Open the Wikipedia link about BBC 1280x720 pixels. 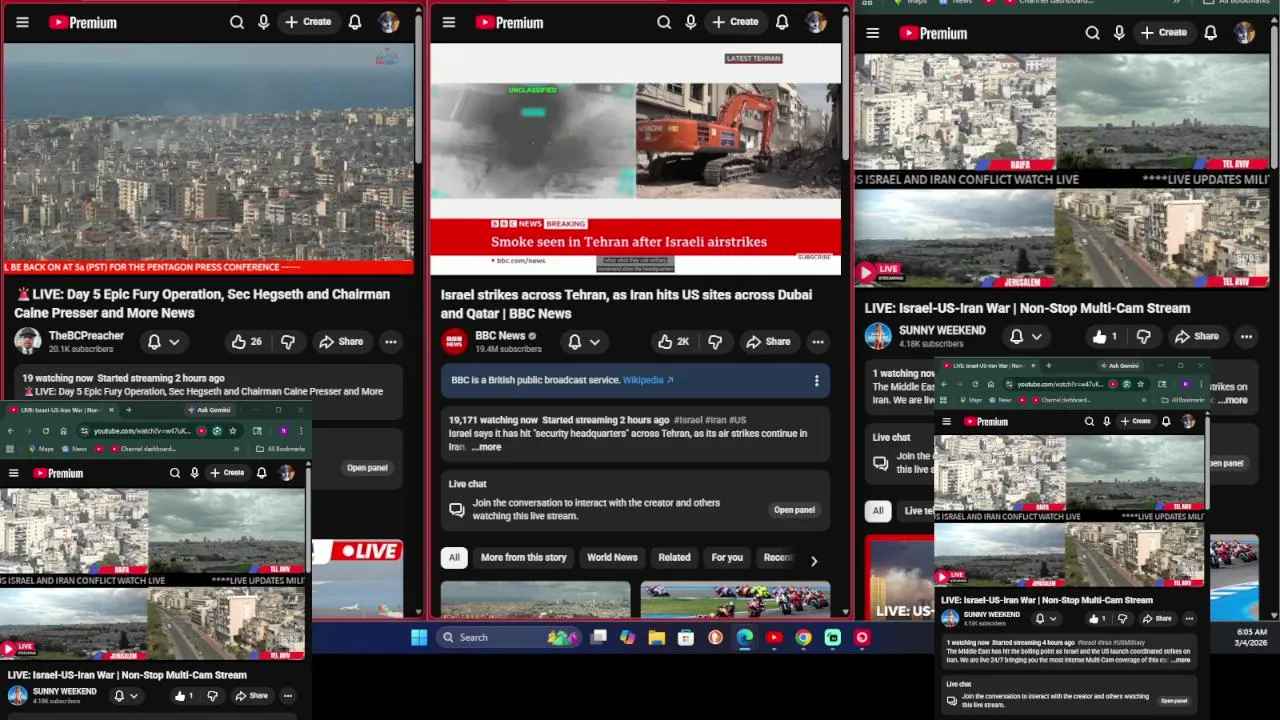point(648,380)
